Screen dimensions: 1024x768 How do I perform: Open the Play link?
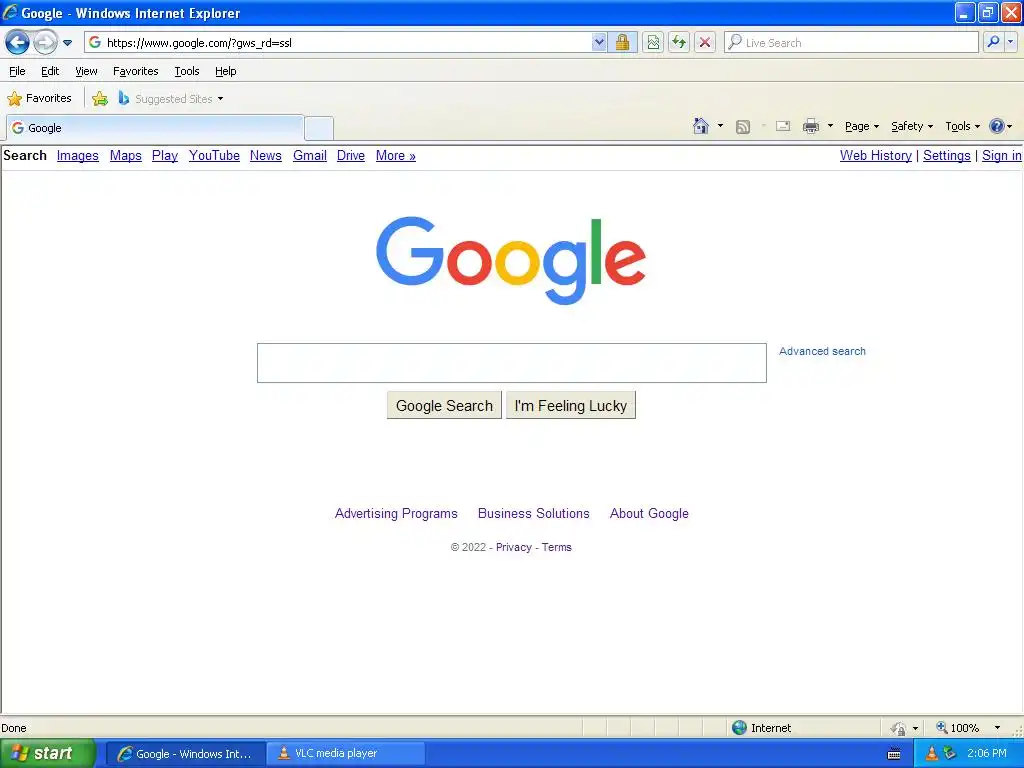point(165,156)
